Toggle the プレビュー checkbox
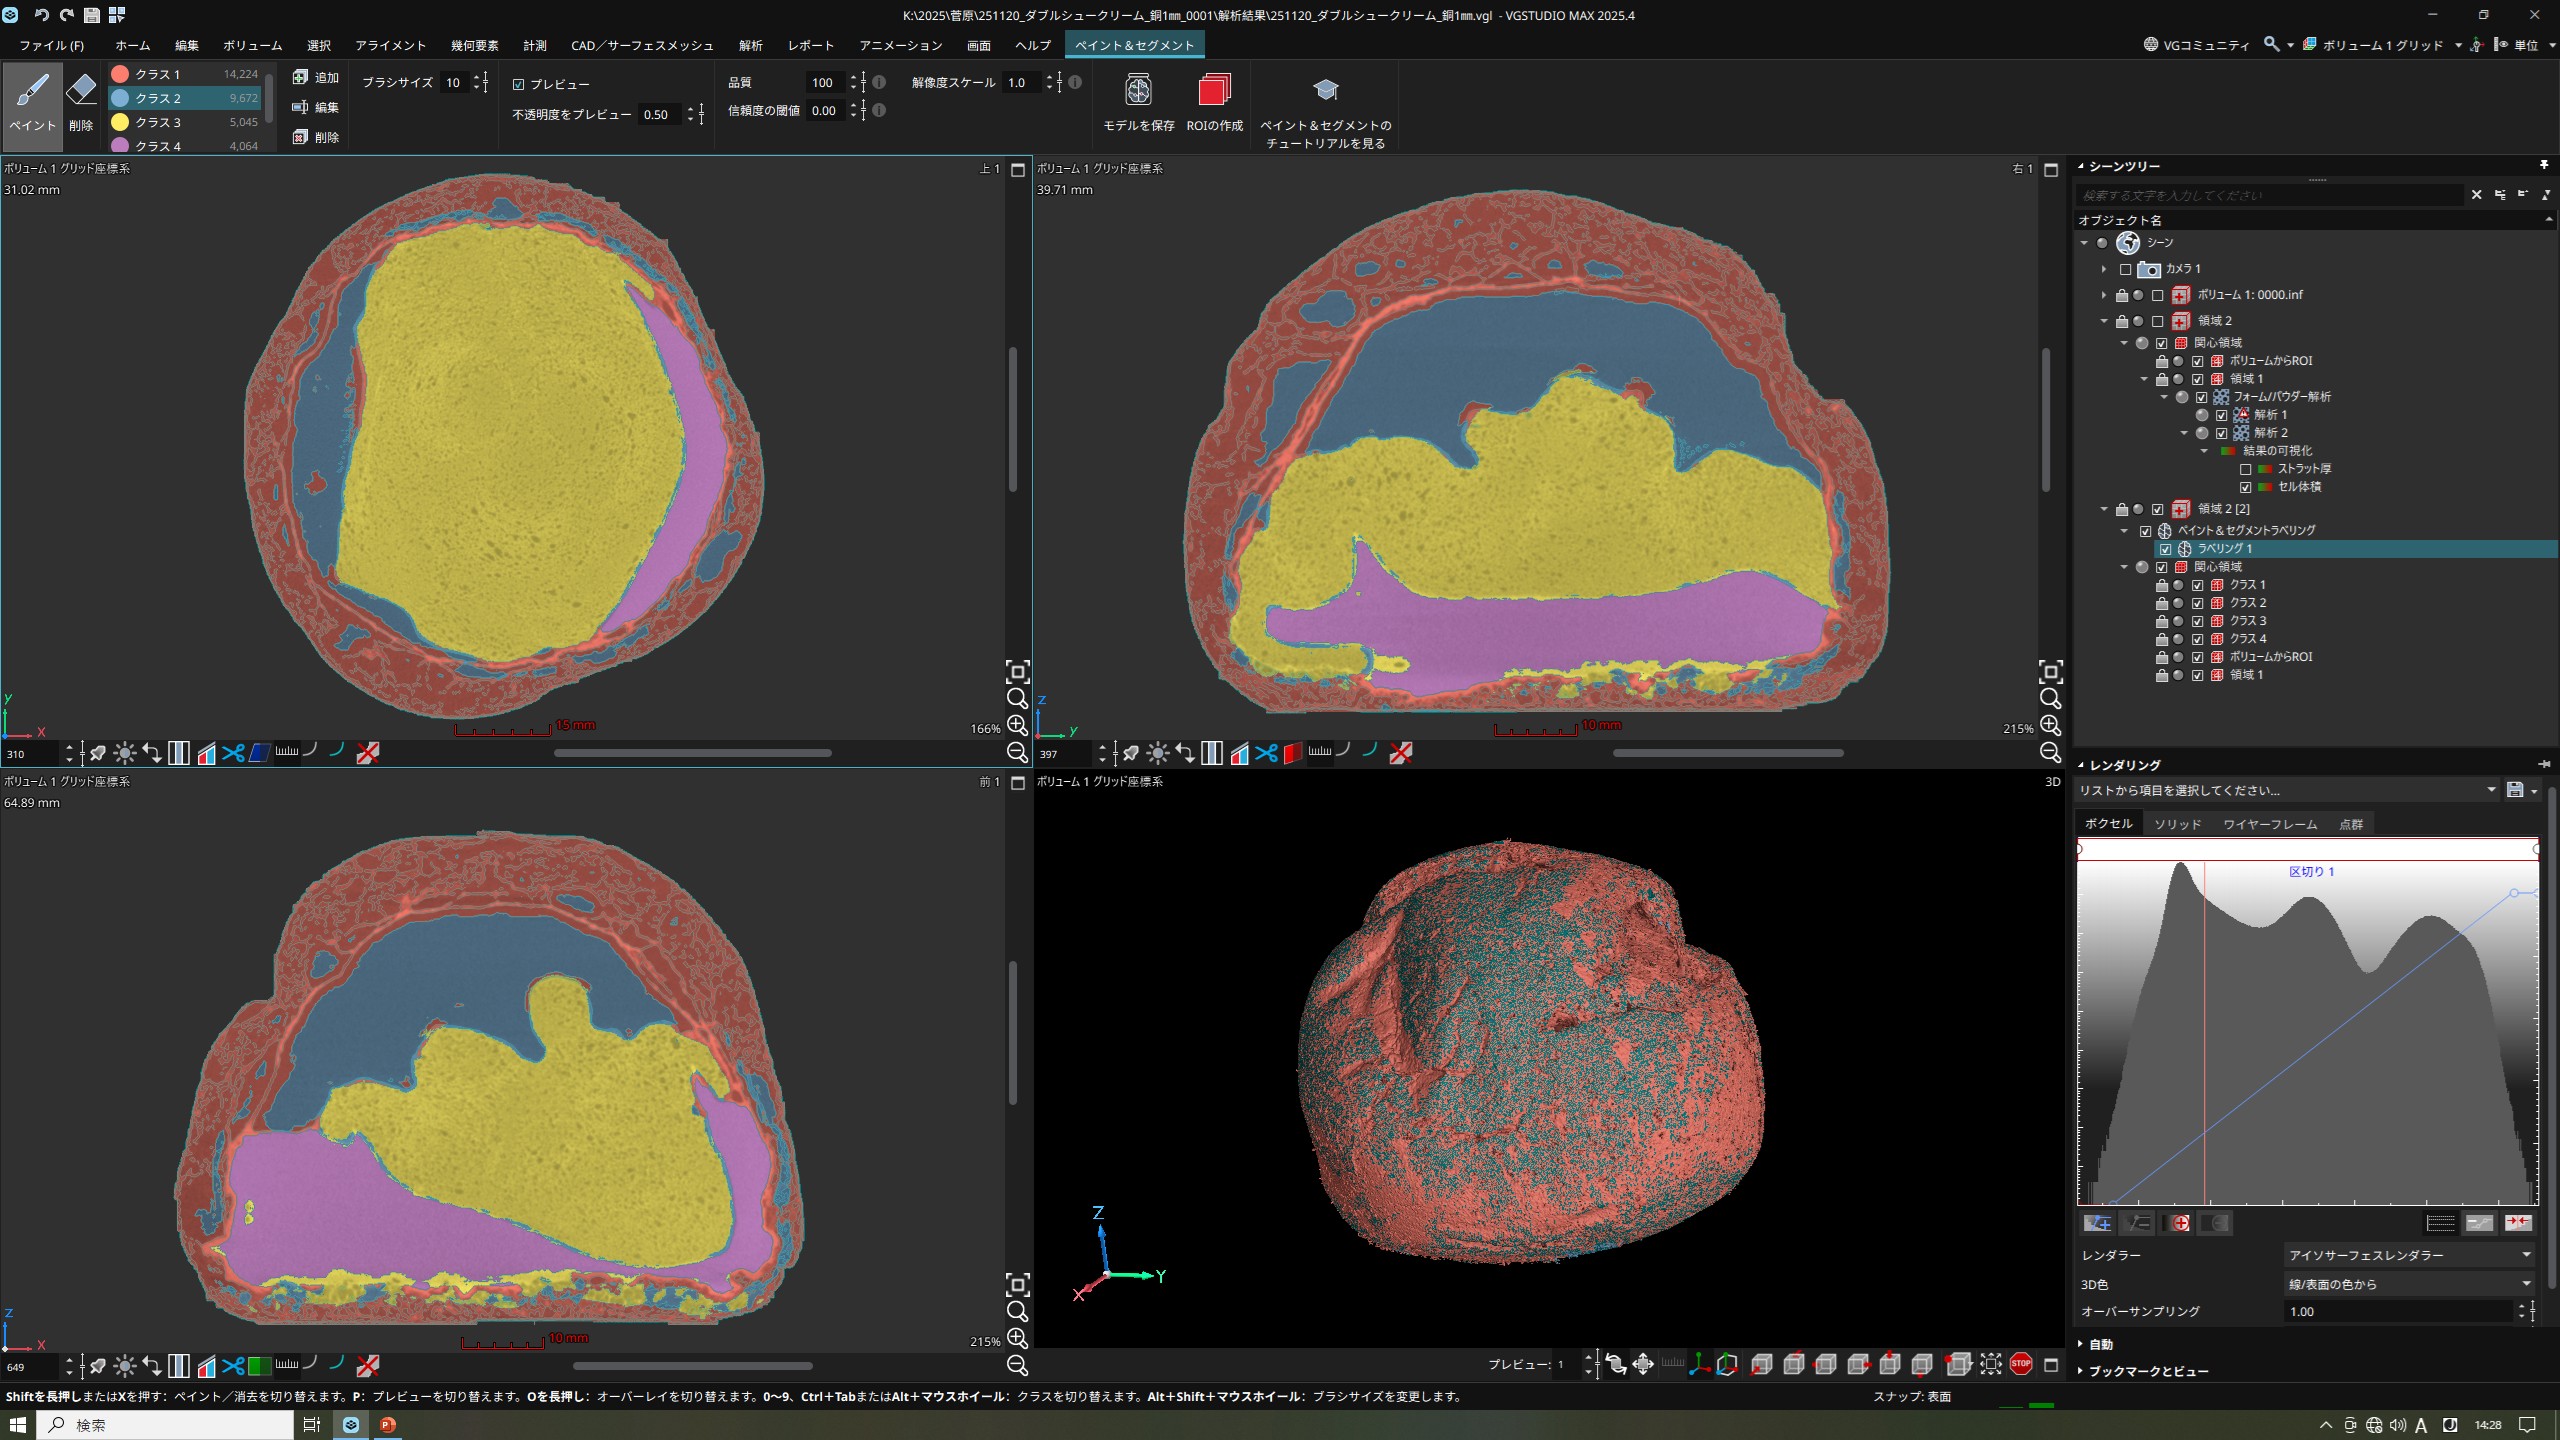 pyautogui.click(x=518, y=84)
